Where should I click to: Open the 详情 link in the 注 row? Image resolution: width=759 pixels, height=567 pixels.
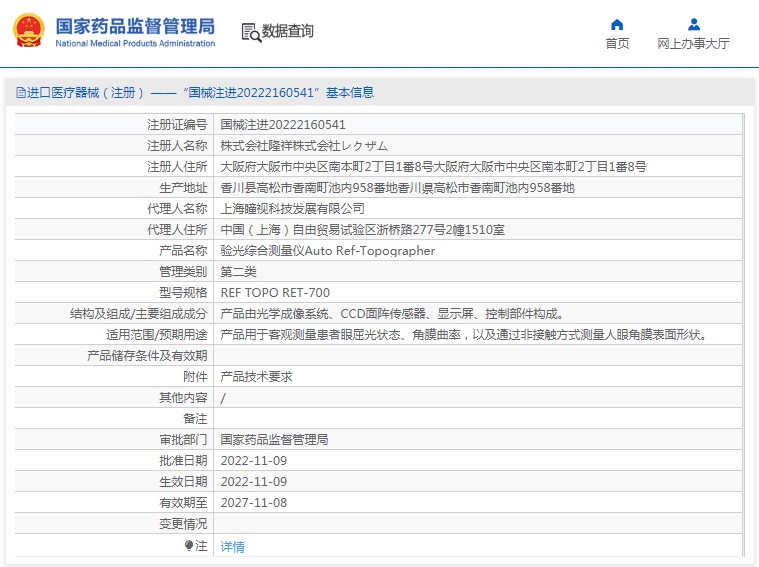pos(232,547)
